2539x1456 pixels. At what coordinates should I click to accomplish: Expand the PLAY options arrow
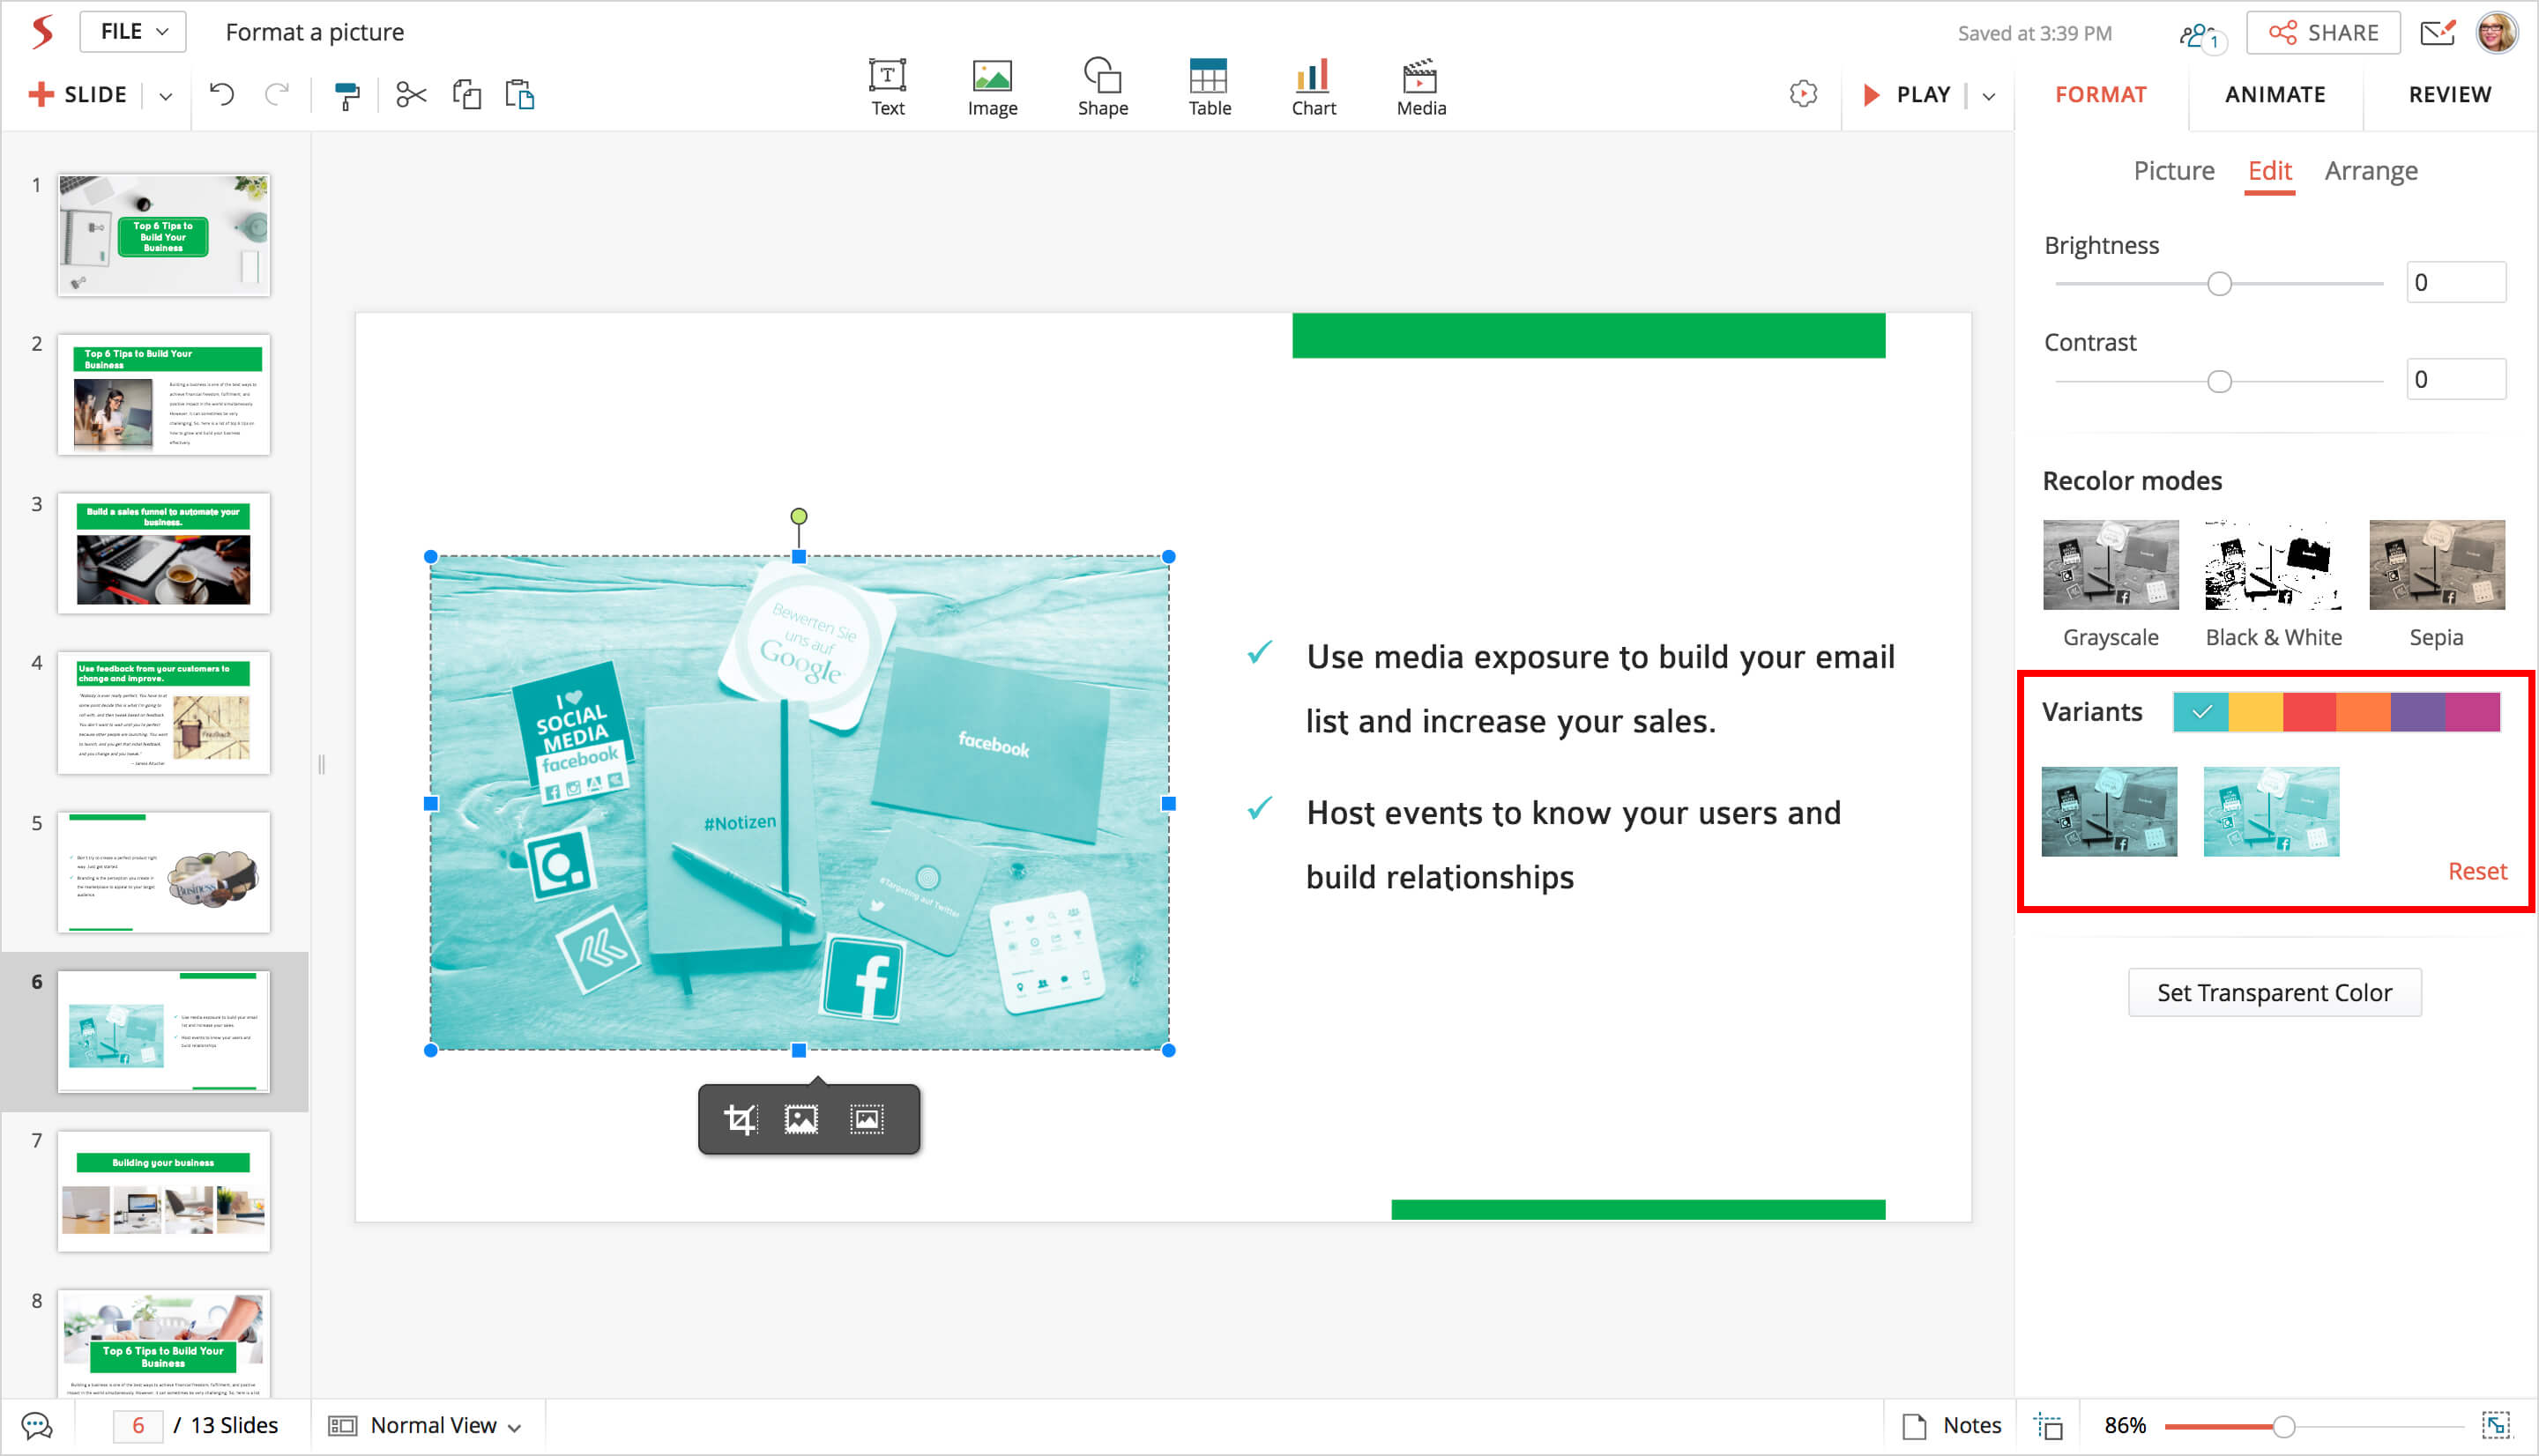(1989, 96)
